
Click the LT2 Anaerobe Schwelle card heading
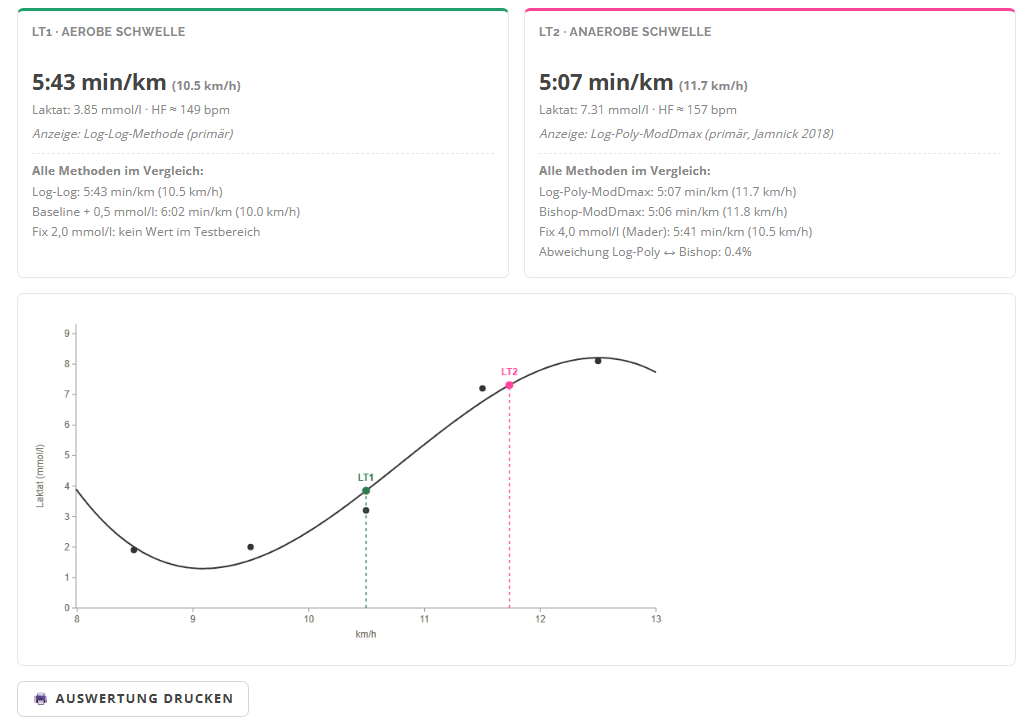(x=625, y=32)
